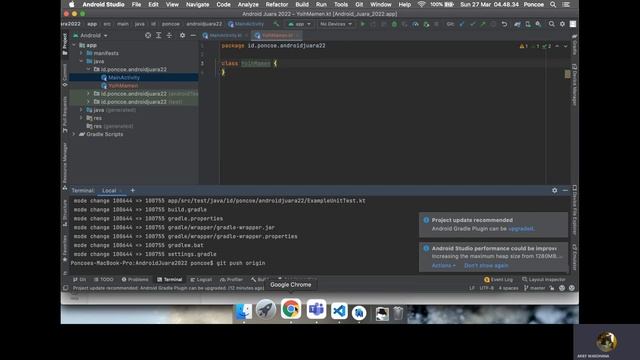Toggle Structure side tool window
640x360 pixels.
coord(65,213)
